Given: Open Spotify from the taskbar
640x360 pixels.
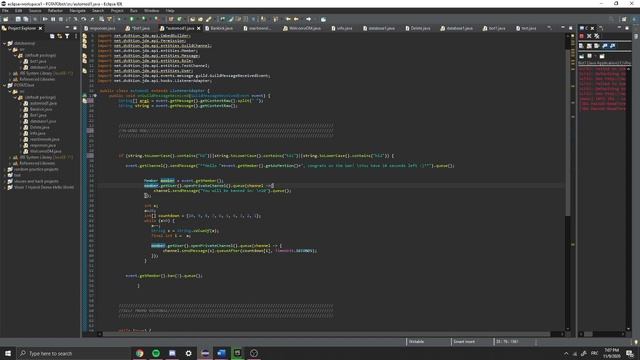Looking at the screenshot, I should tap(156, 353).
